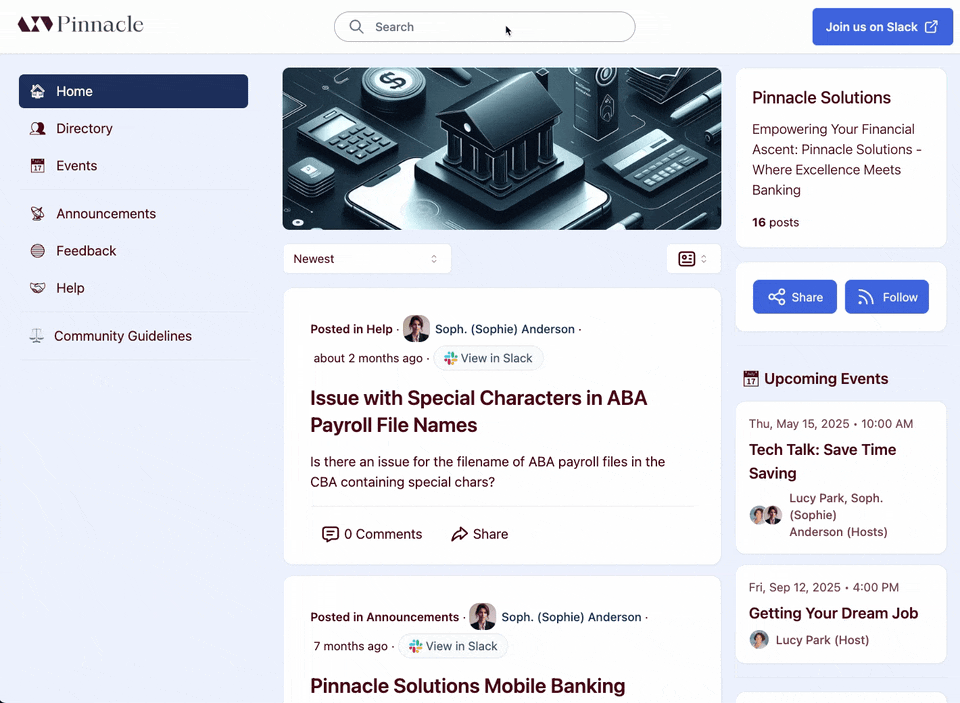Open Tech Talk: Save Time Saving event
This screenshot has height=703, width=960.
tap(822, 461)
